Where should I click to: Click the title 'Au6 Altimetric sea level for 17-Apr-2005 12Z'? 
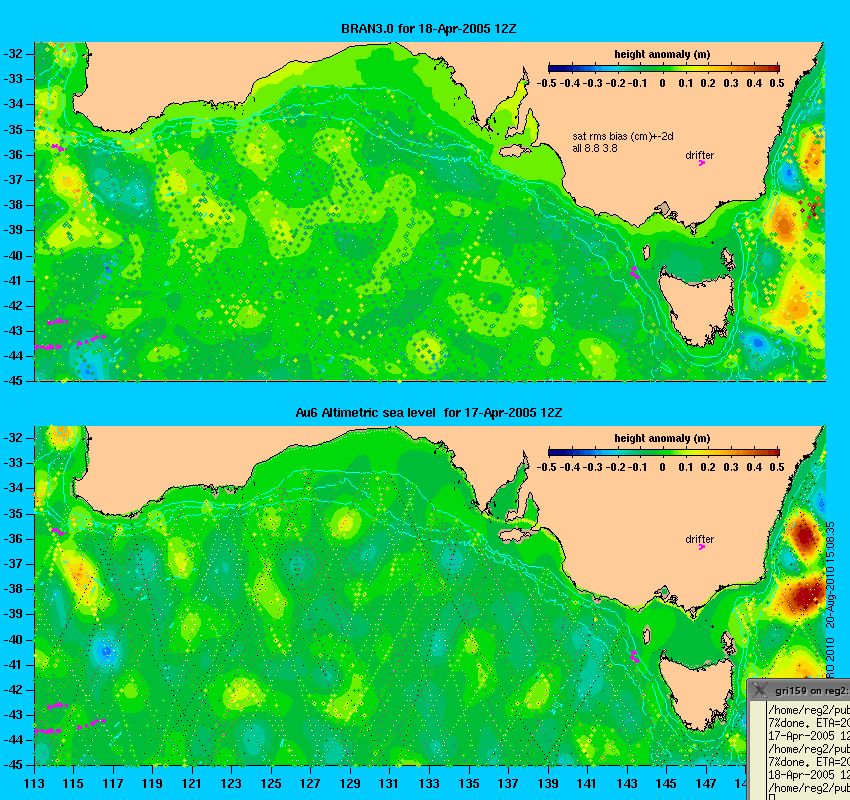tap(428, 412)
